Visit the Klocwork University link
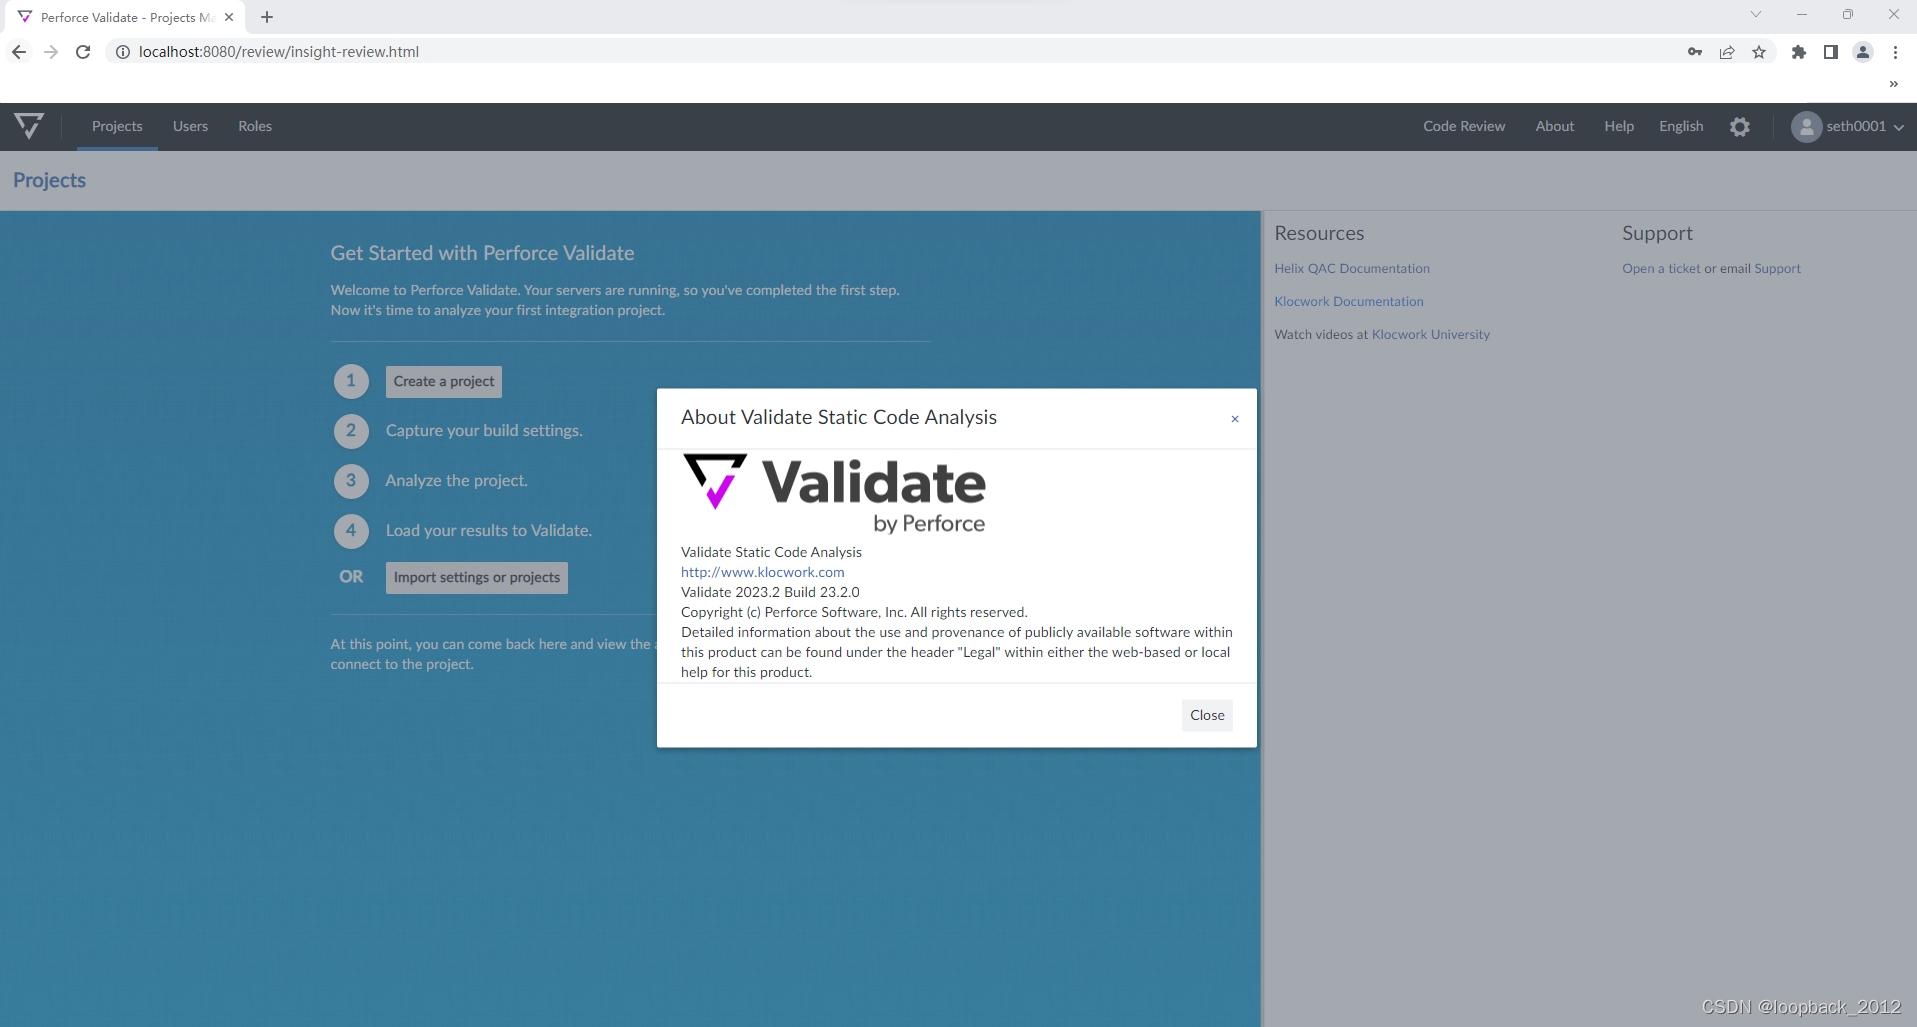 pyautogui.click(x=1431, y=334)
